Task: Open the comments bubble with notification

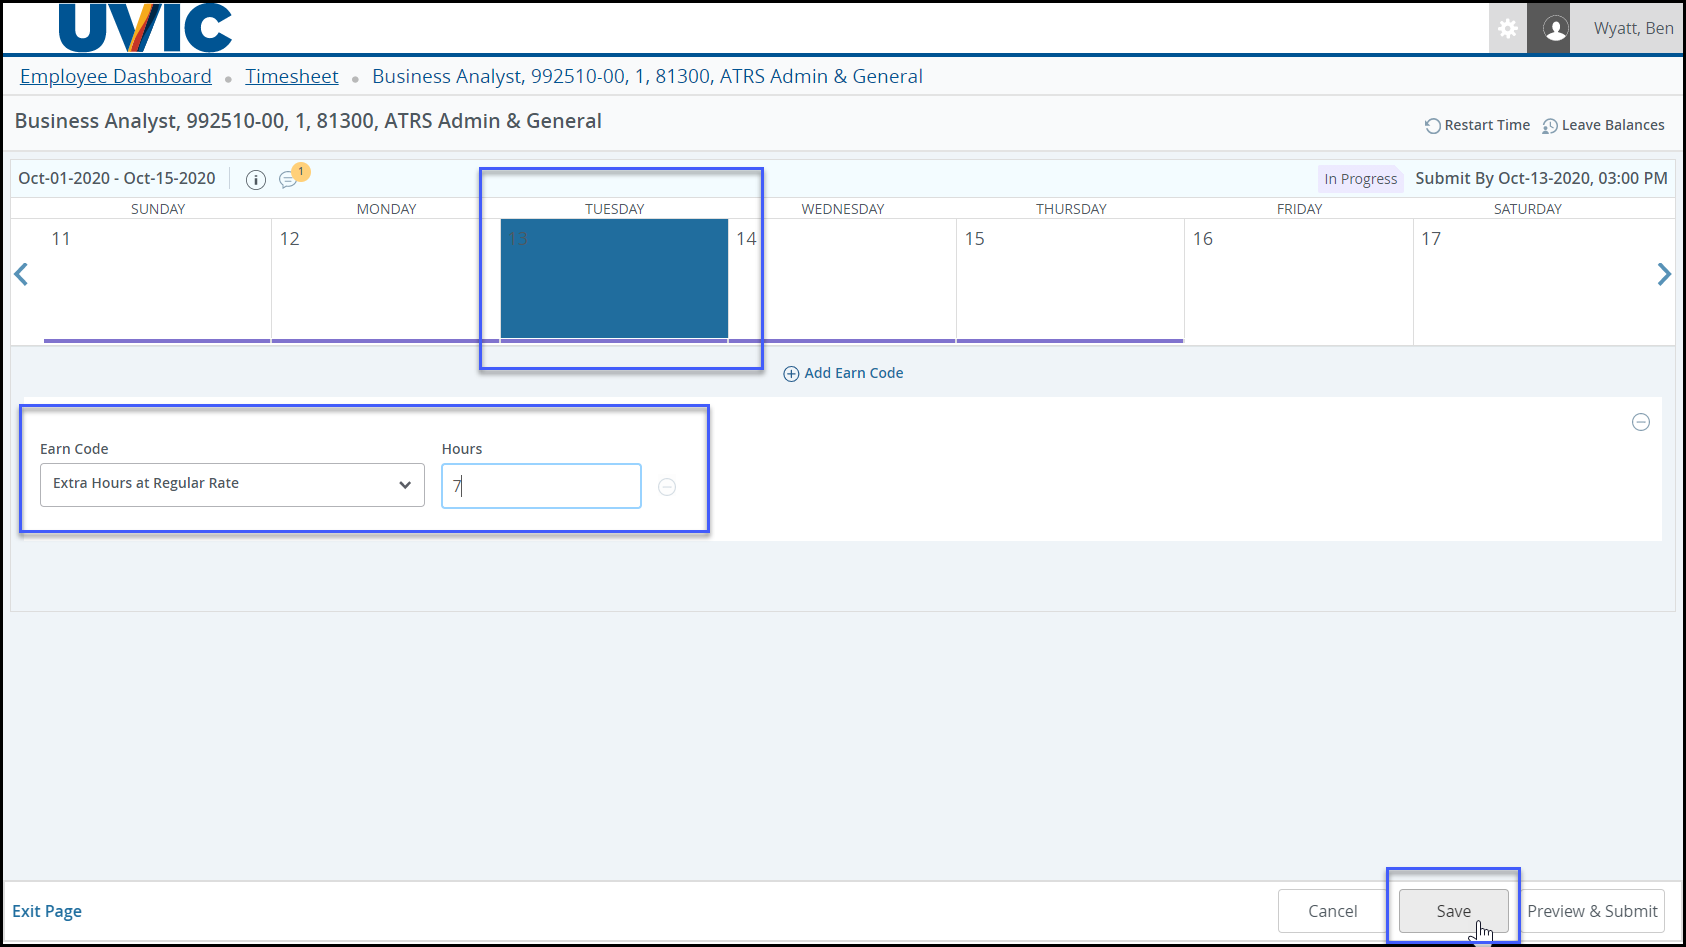Action: pyautogui.click(x=289, y=180)
